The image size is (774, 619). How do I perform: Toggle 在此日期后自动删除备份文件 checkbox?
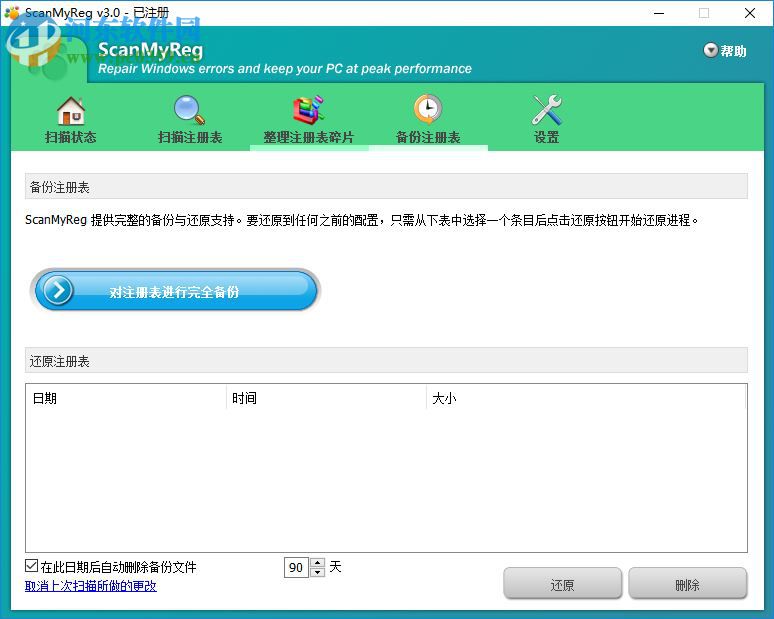click(32, 566)
